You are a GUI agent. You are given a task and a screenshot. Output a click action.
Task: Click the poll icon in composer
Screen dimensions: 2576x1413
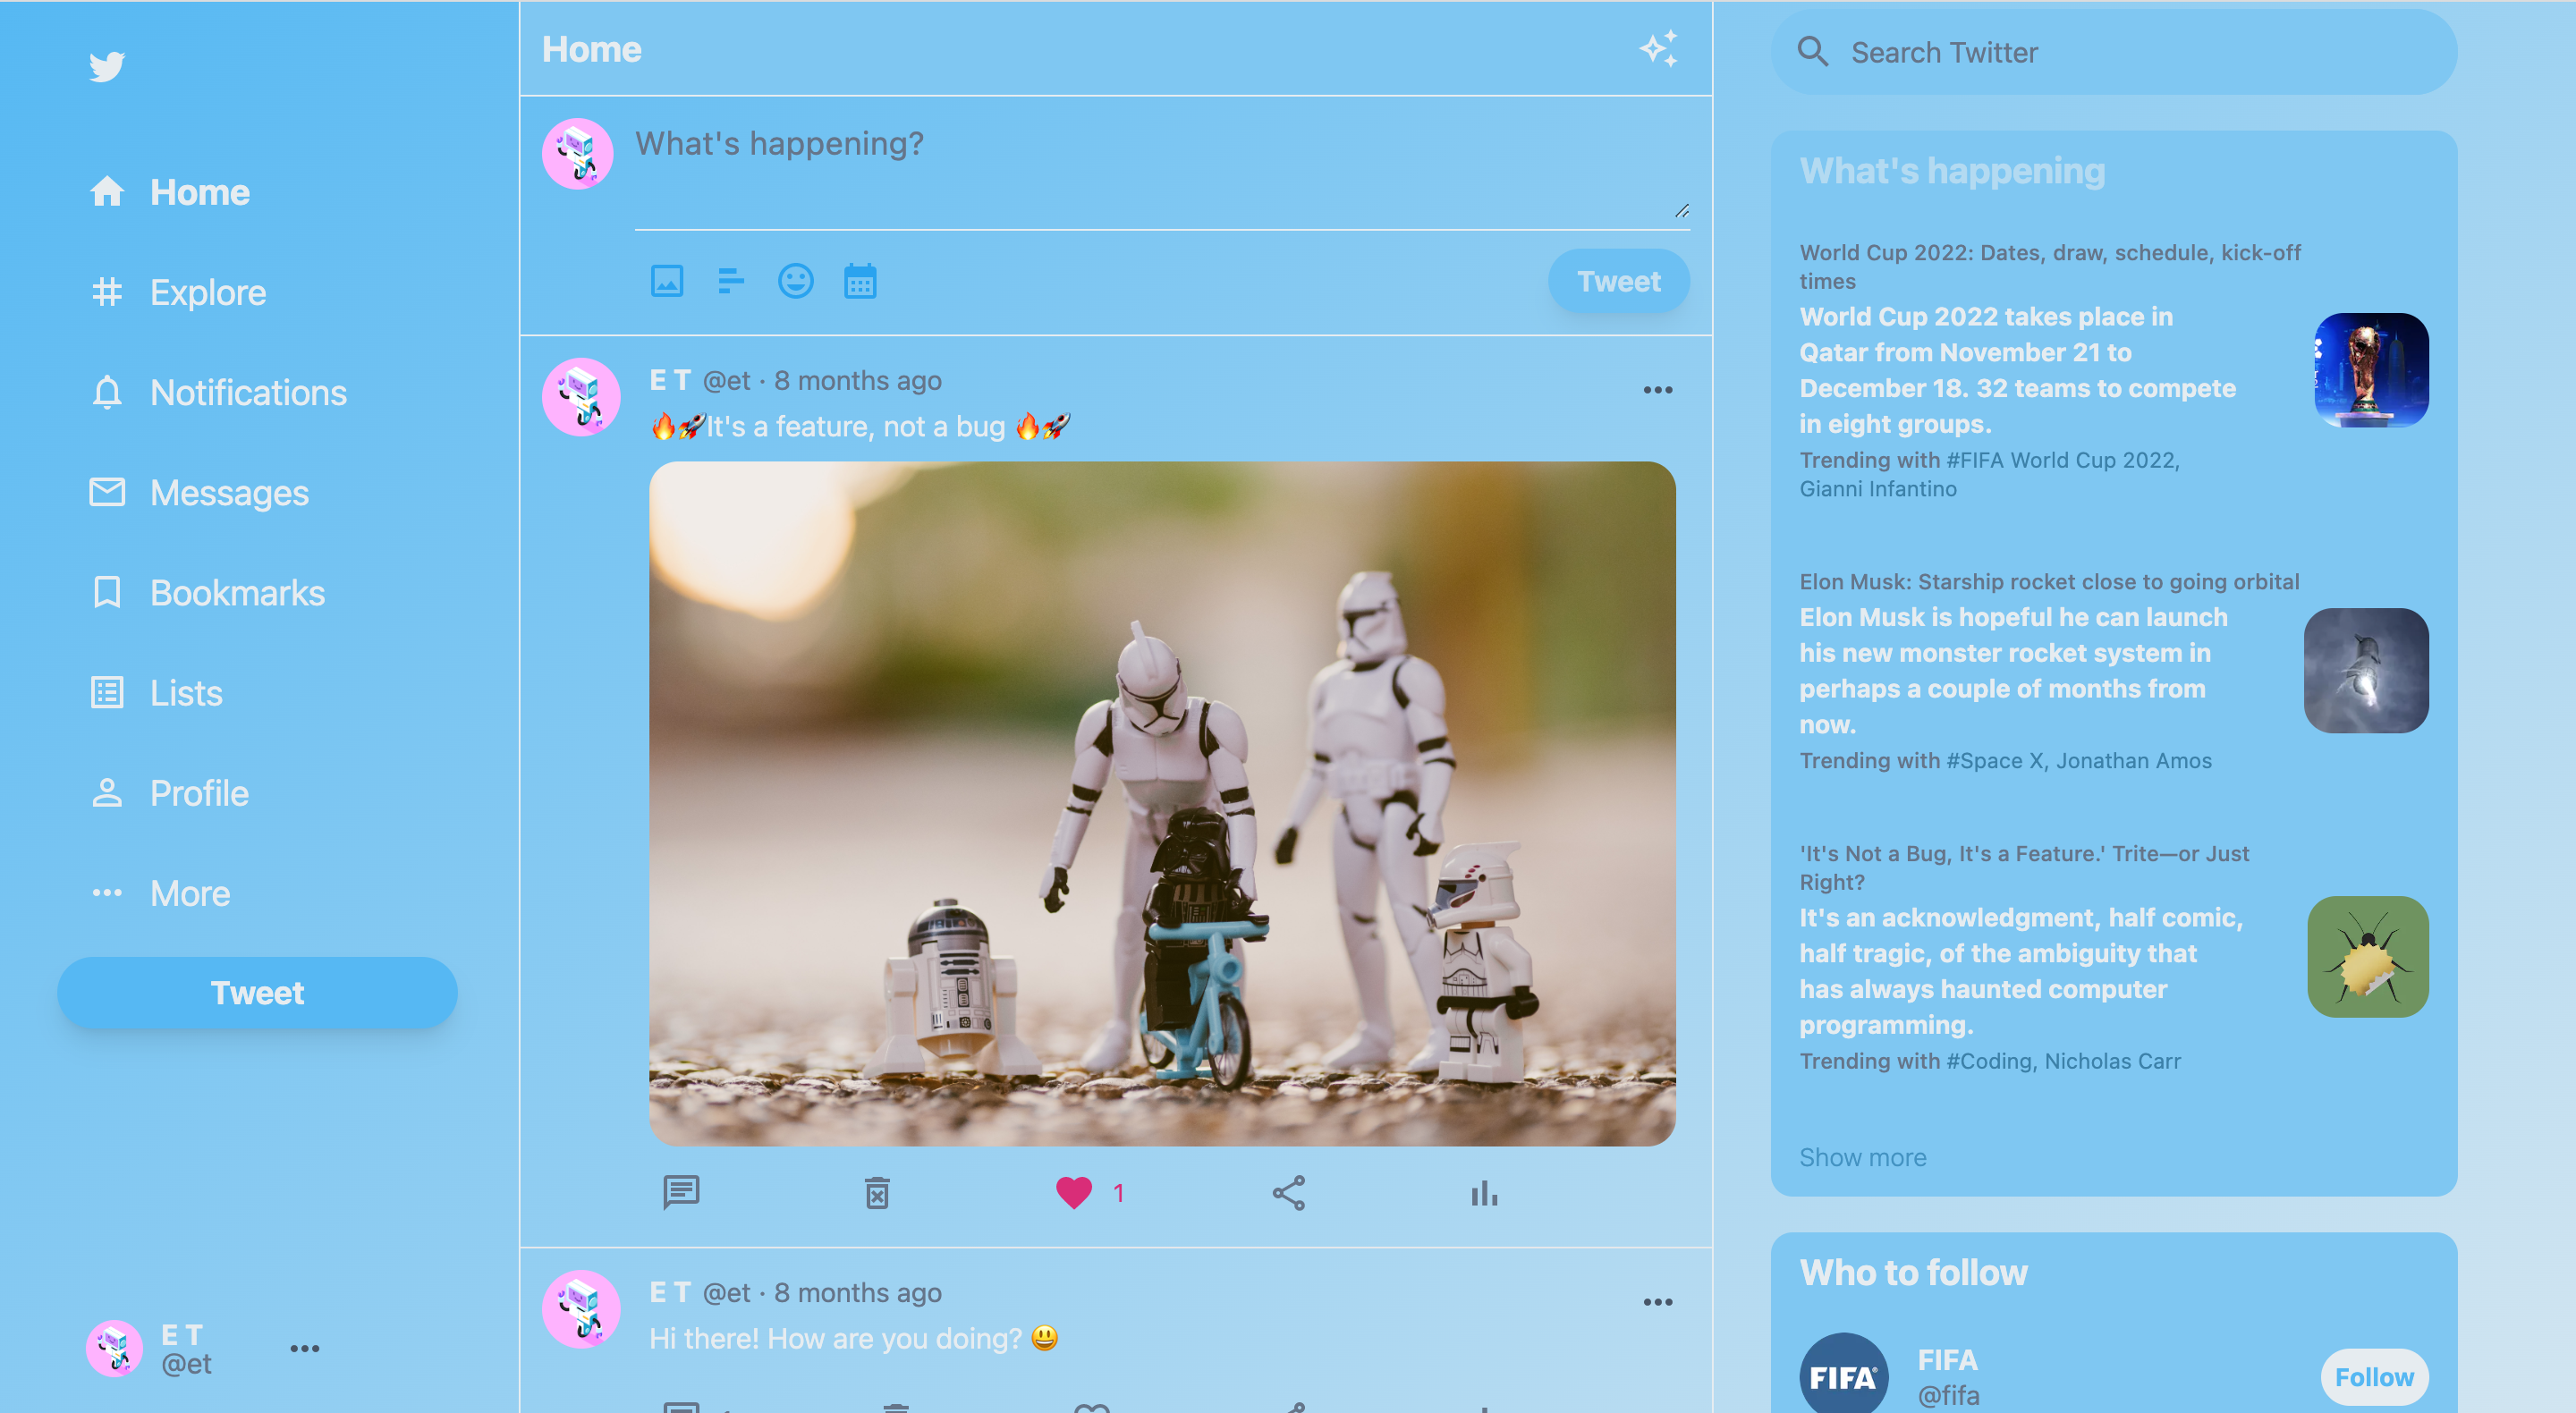(731, 281)
